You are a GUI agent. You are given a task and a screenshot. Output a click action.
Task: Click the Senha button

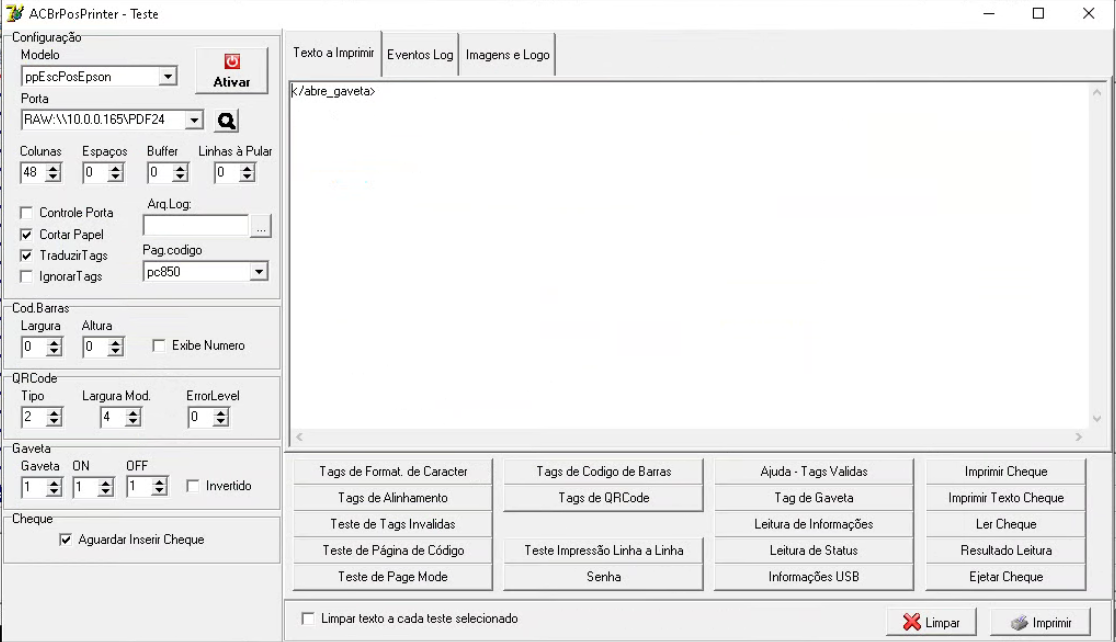(x=604, y=577)
